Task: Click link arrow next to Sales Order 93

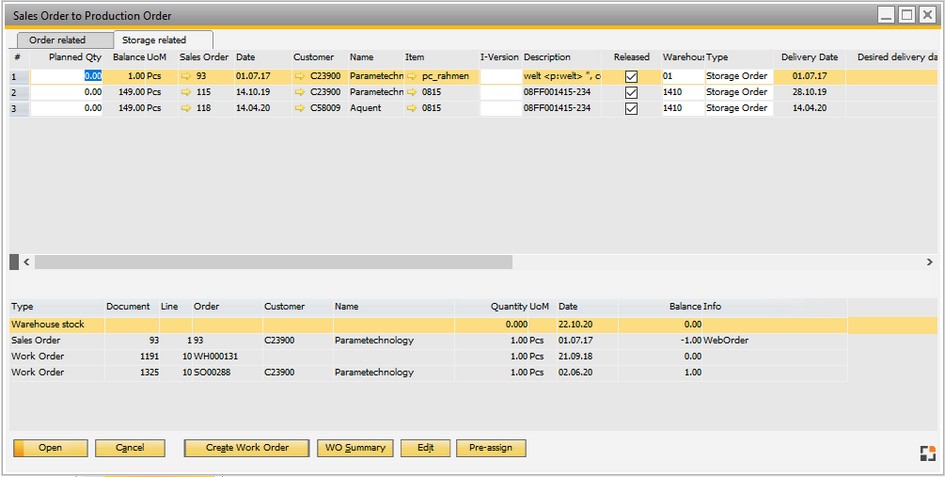Action: 186,76
